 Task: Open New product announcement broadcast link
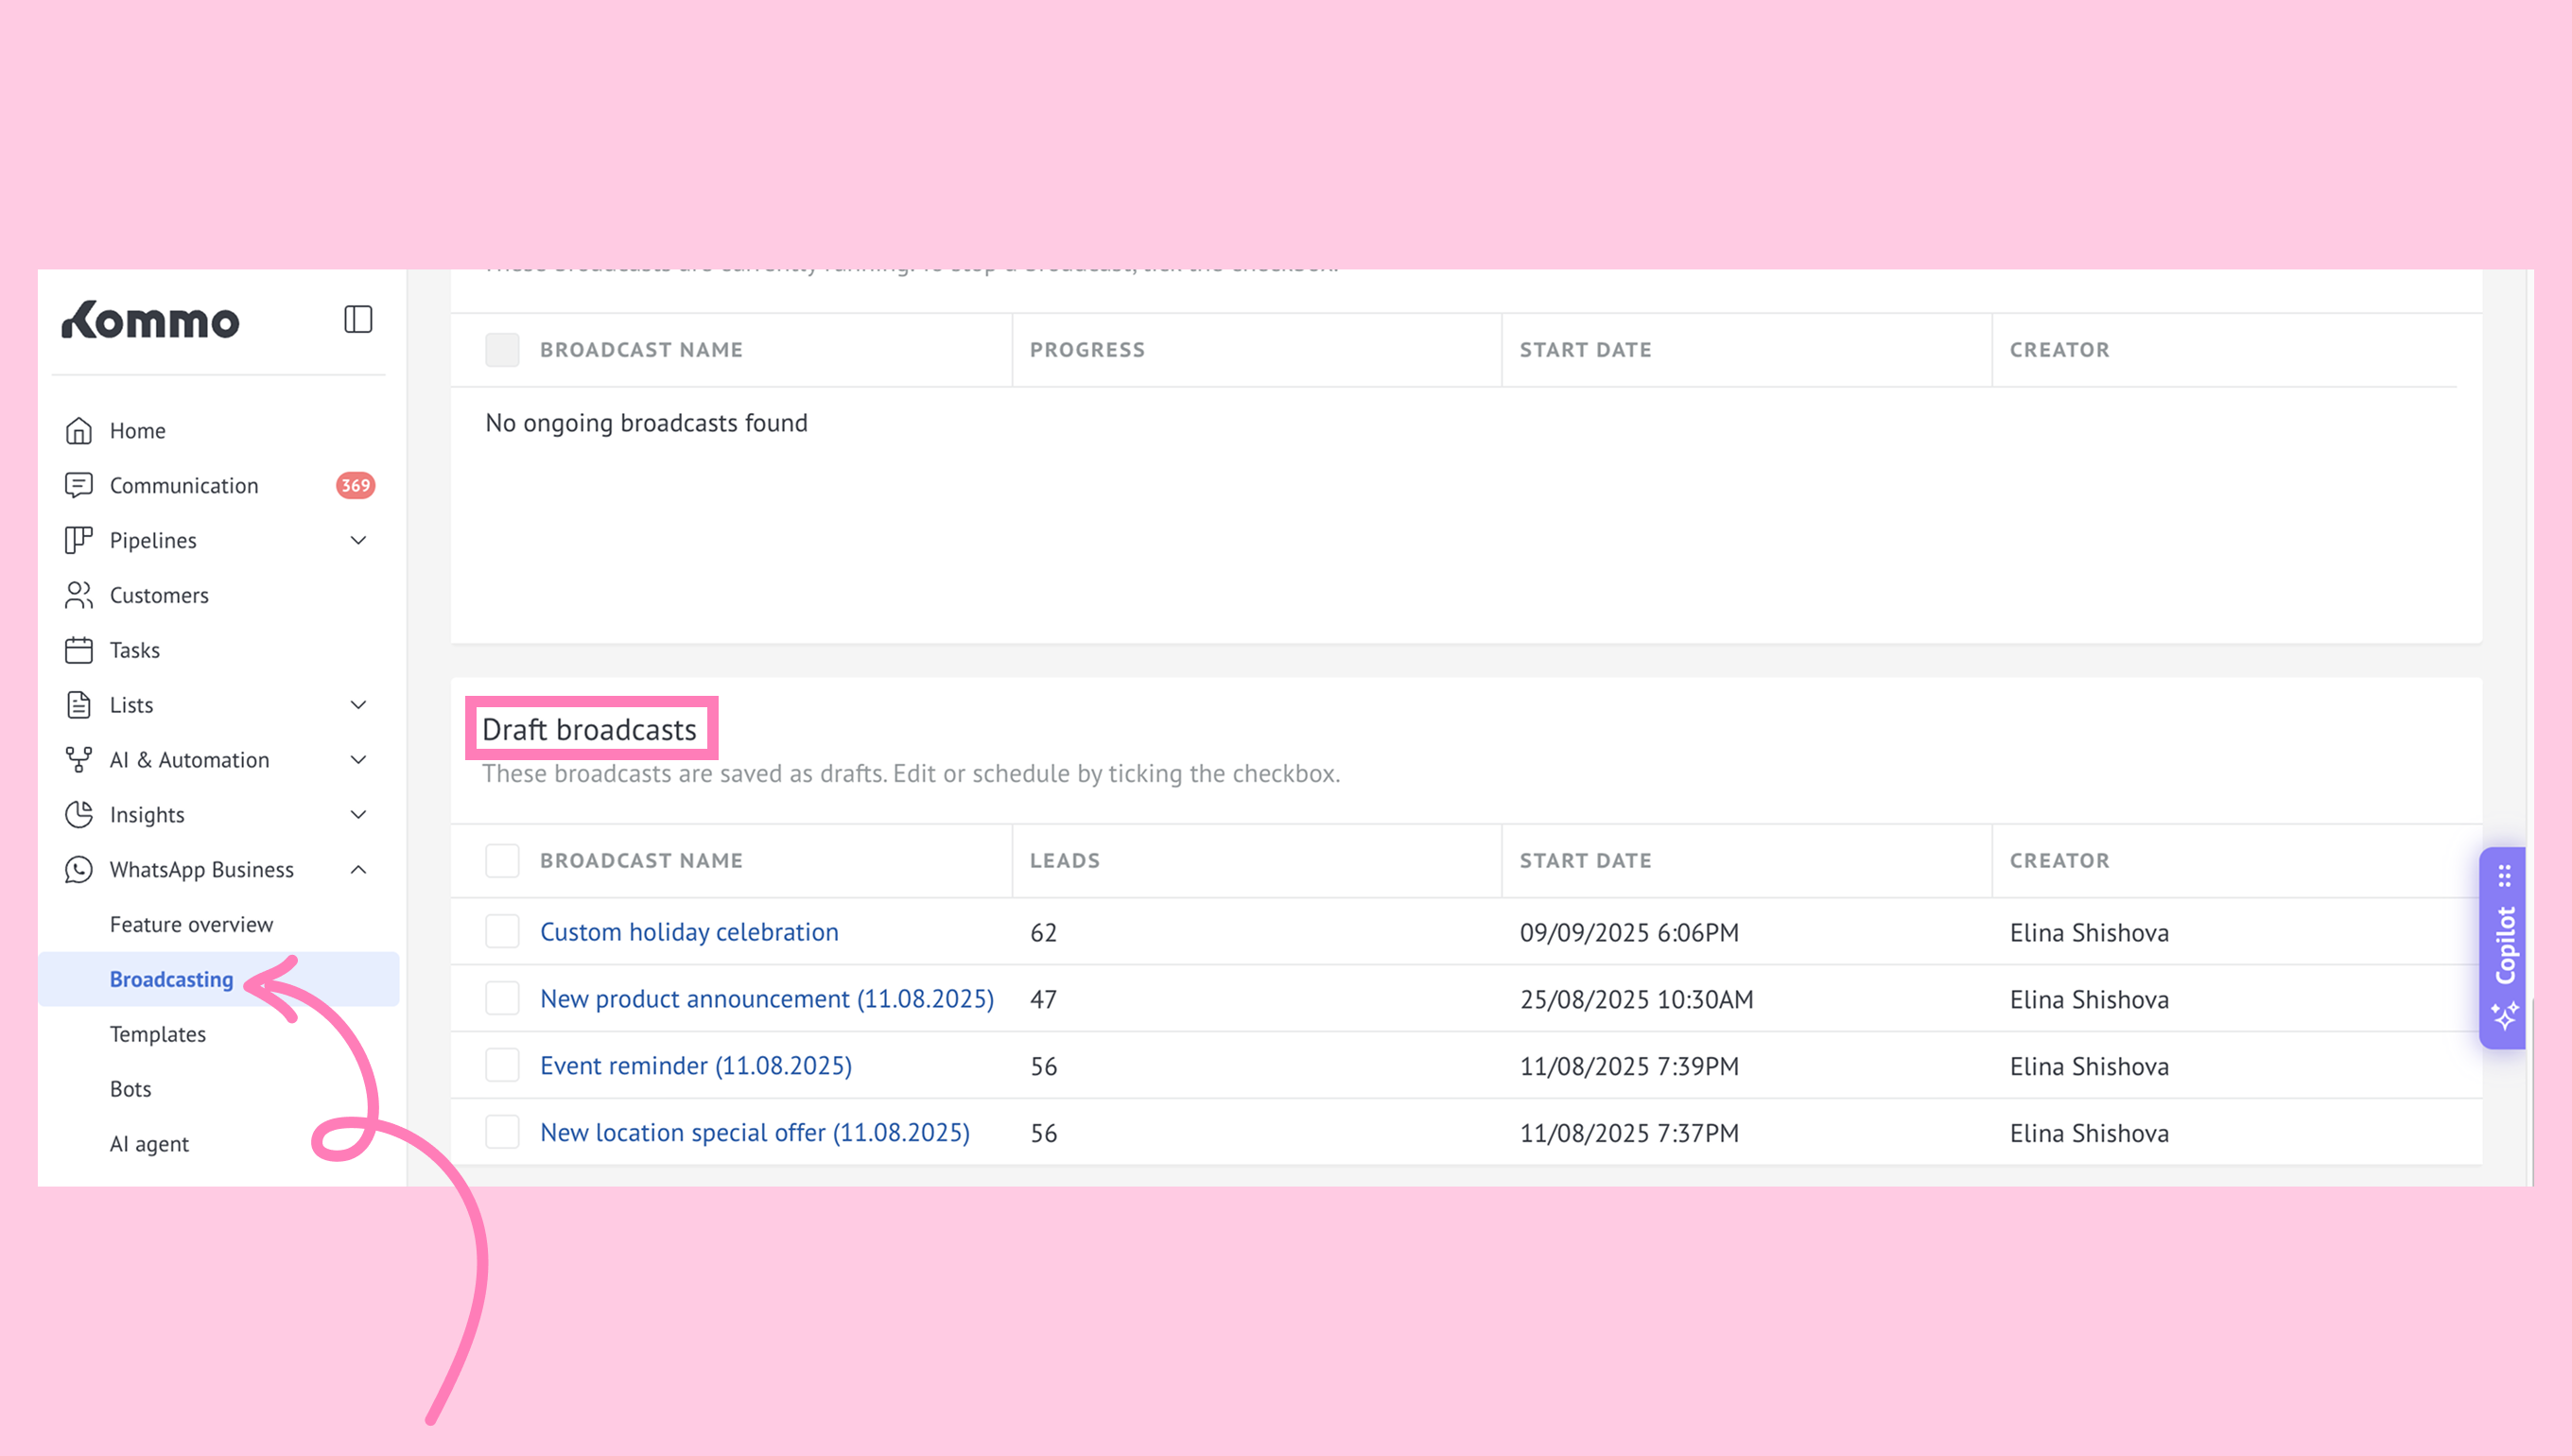pyautogui.click(x=767, y=999)
